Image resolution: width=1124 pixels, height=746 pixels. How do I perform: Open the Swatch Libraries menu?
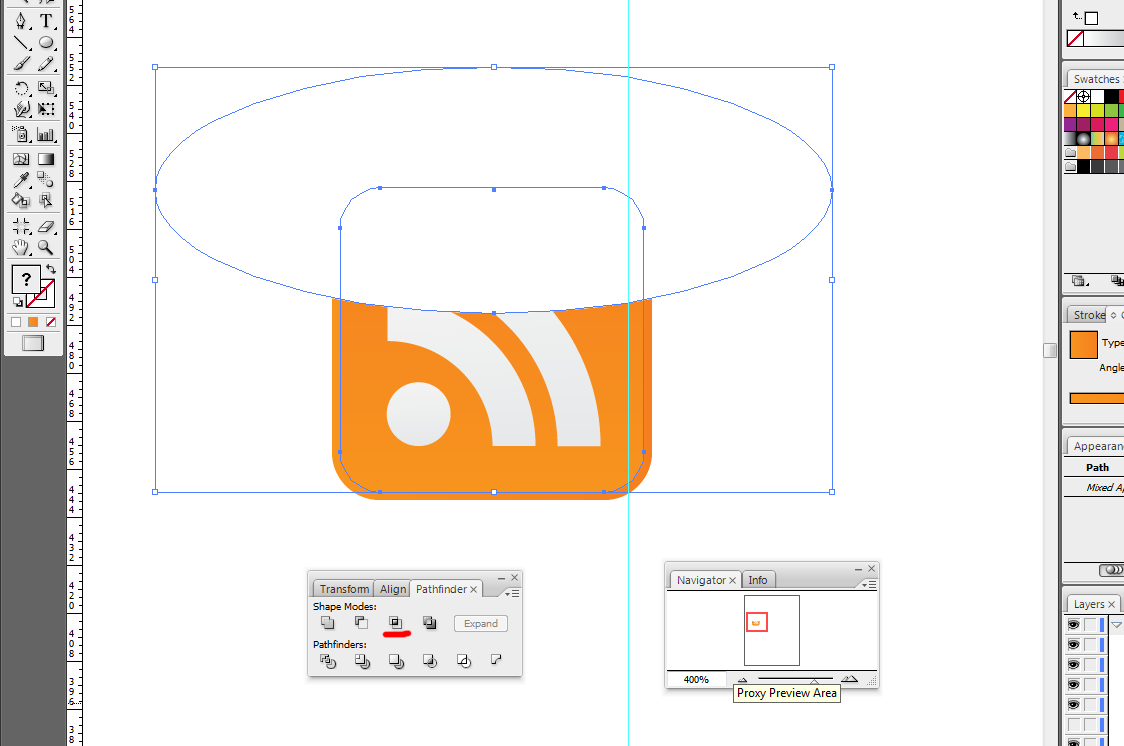pyautogui.click(x=1080, y=281)
